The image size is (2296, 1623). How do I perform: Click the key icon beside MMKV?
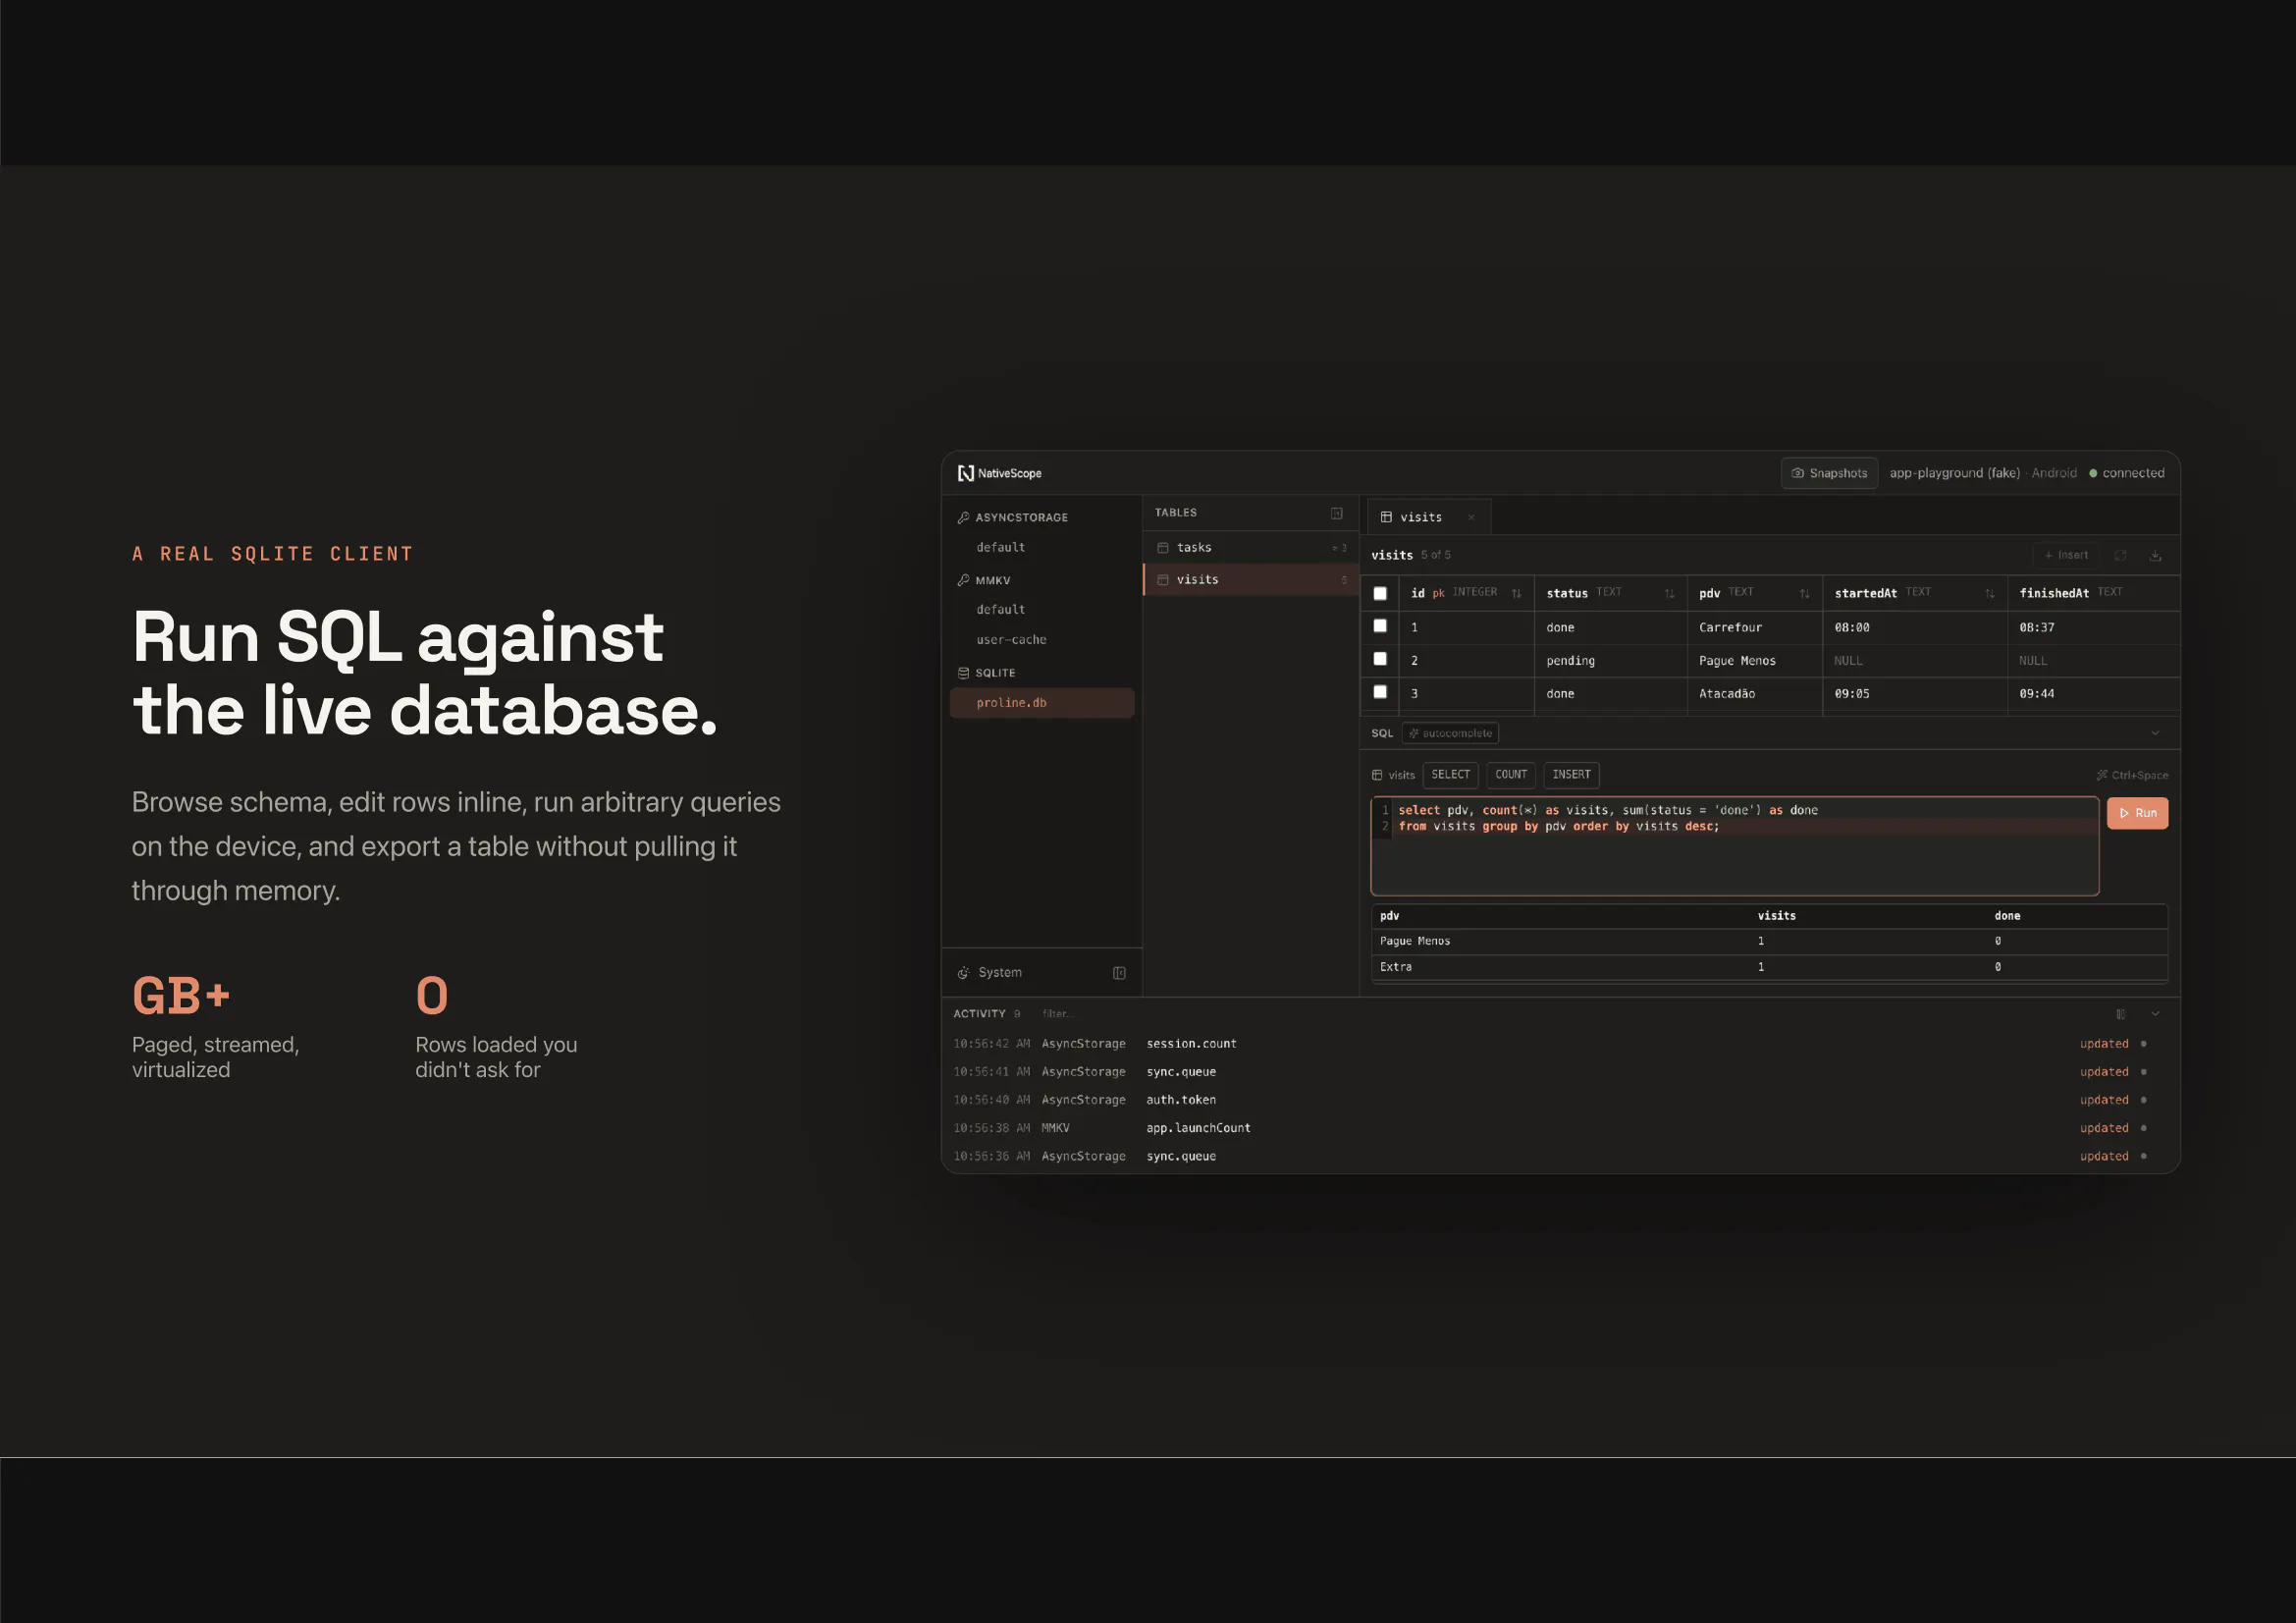point(963,580)
